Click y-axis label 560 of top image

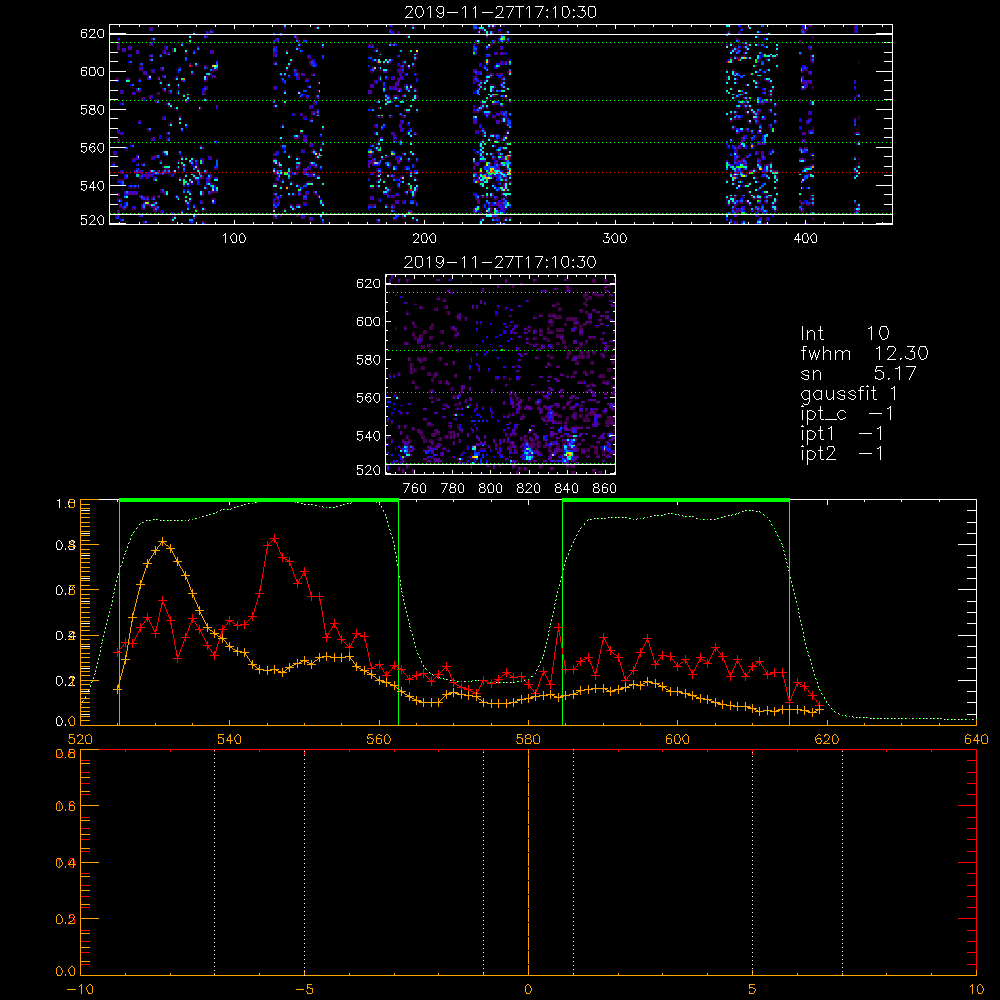click(x=92, y=147)
